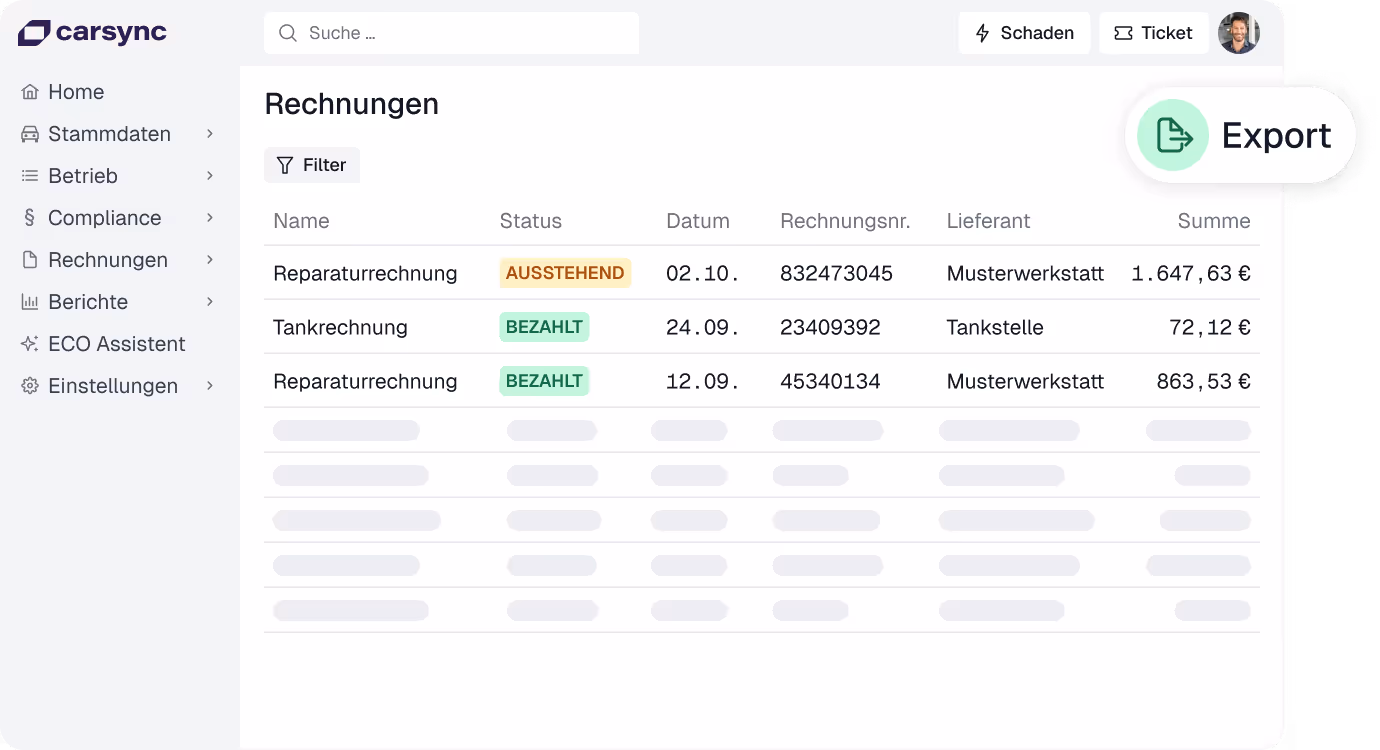Sort by Status column header

[x=531, y=221]
